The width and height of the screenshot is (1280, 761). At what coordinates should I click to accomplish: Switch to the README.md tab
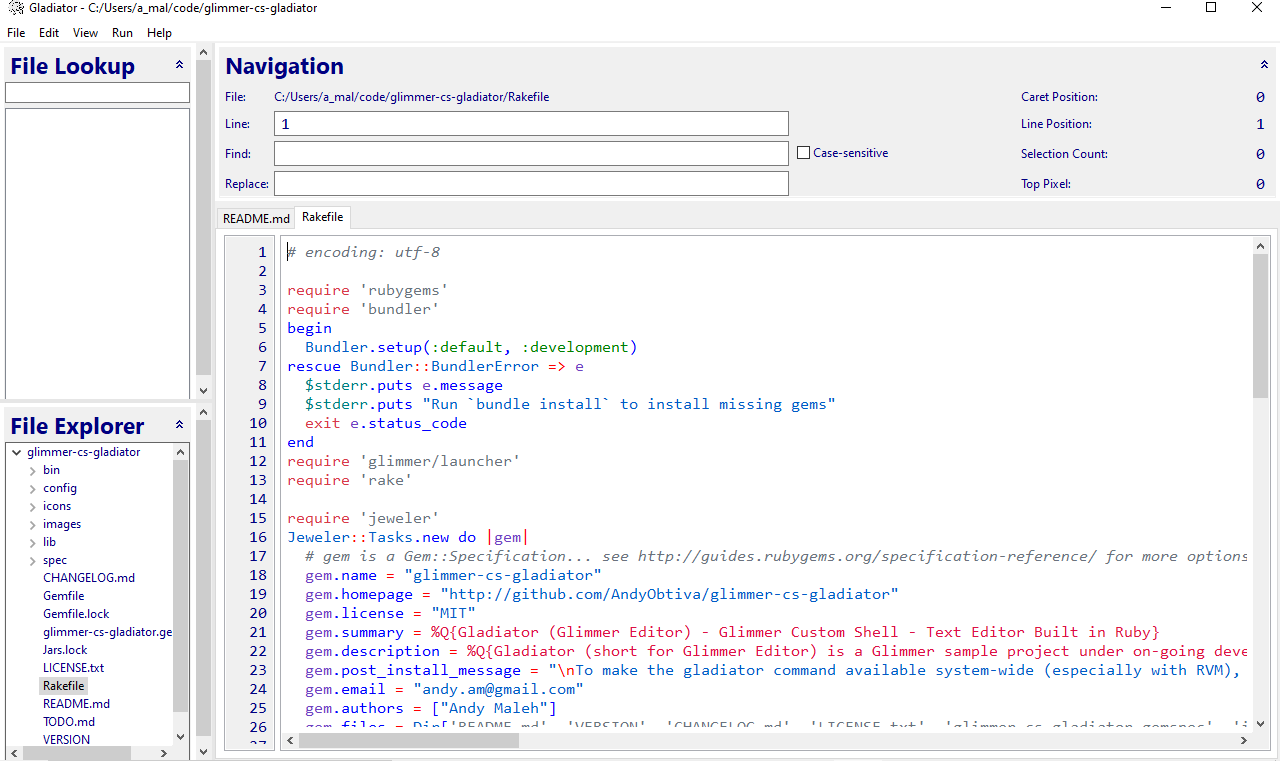click(x=256, y=218)
